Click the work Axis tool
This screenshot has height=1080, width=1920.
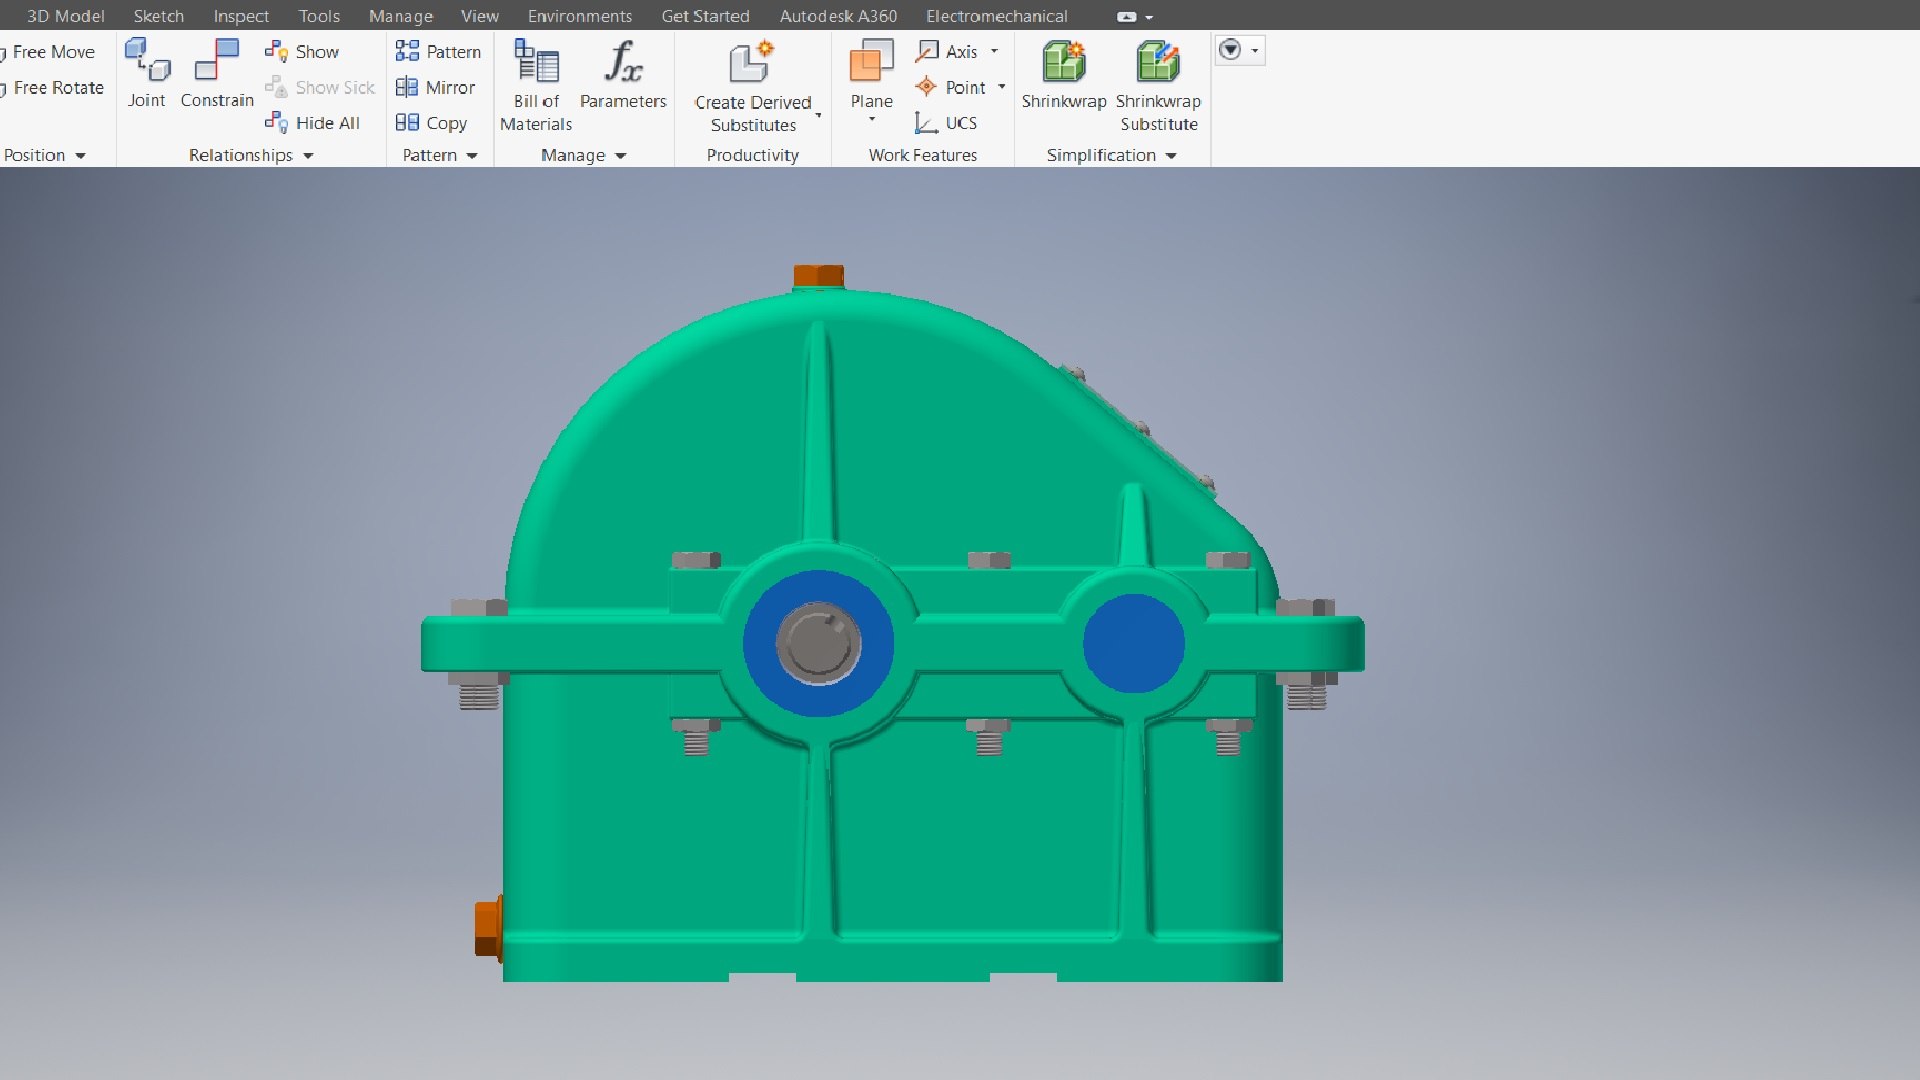pos(948,51)
